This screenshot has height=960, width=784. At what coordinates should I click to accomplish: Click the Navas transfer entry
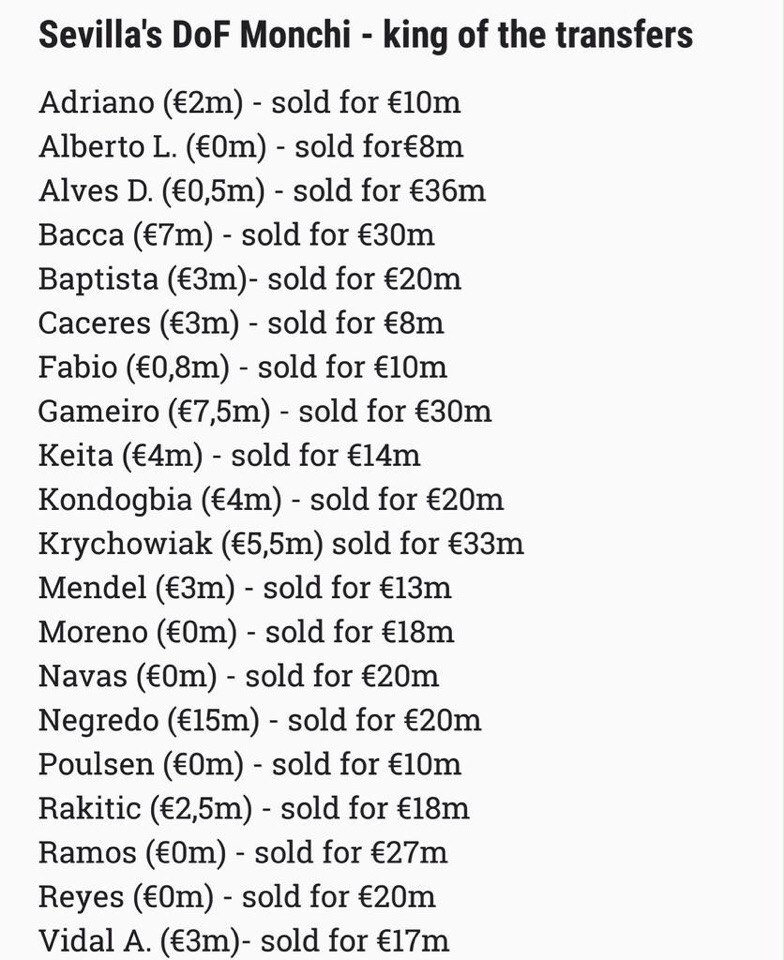coord(238,675)
